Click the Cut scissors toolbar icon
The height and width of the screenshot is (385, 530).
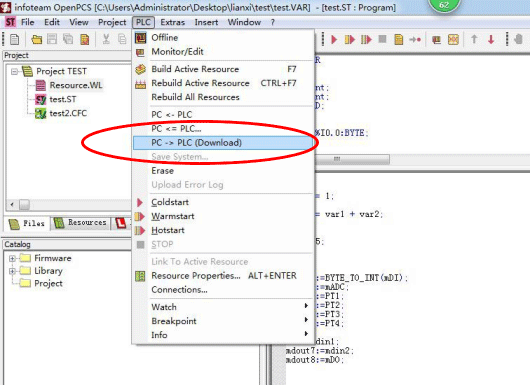tap(106, 40)
